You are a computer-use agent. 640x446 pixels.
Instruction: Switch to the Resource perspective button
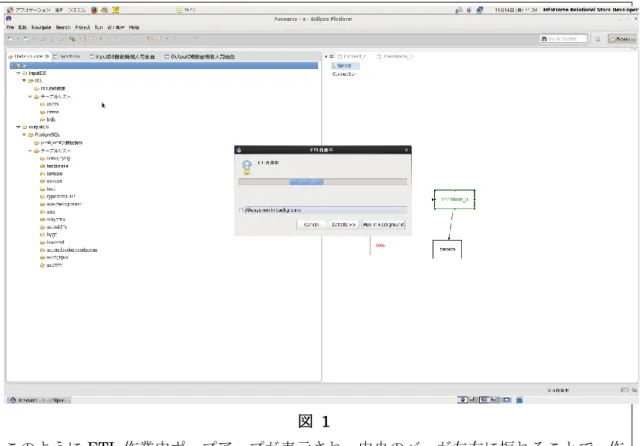[622, 39]
